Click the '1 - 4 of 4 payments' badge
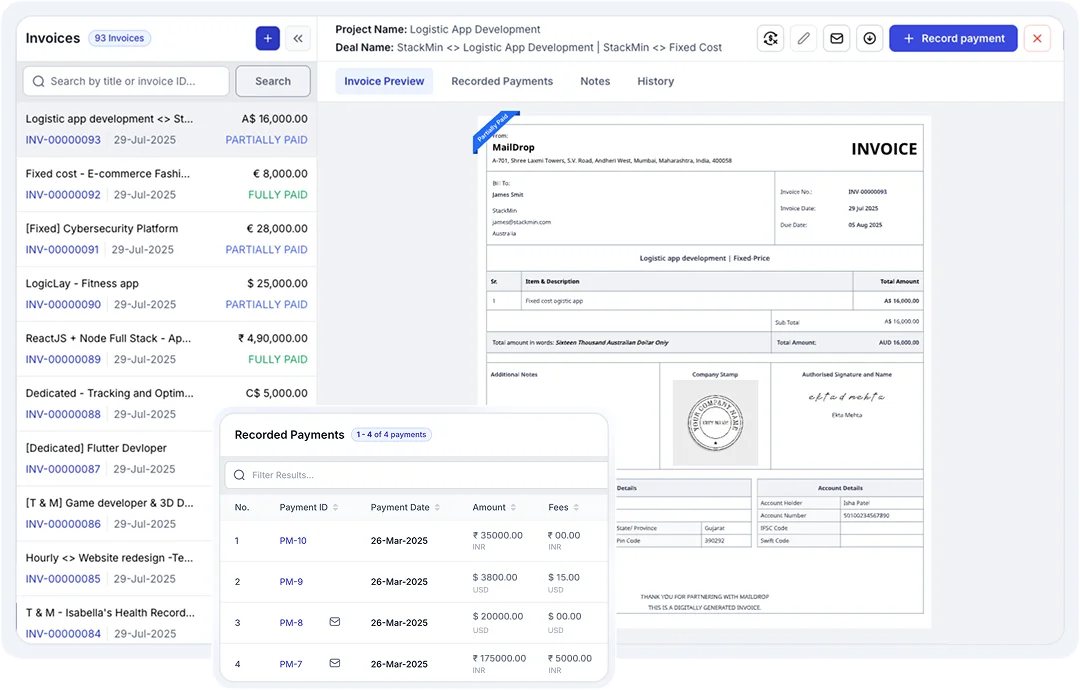 pyautogui.click(x=391, y=435)
